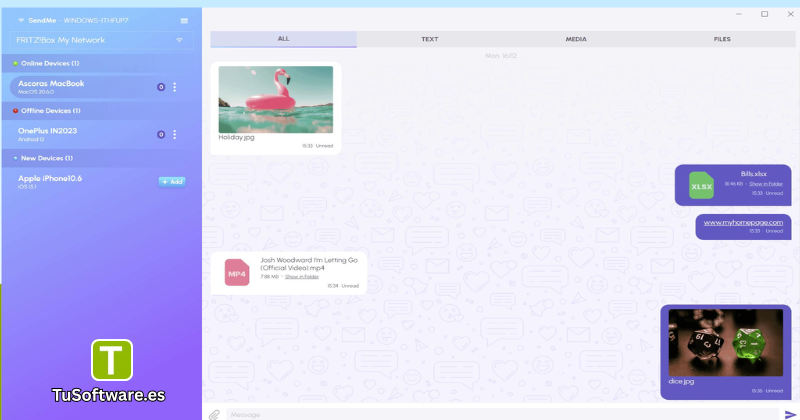Open the dice.jpg thumbnail
The height and width of the screenshot is (420, 800).
tap(726, 342)
